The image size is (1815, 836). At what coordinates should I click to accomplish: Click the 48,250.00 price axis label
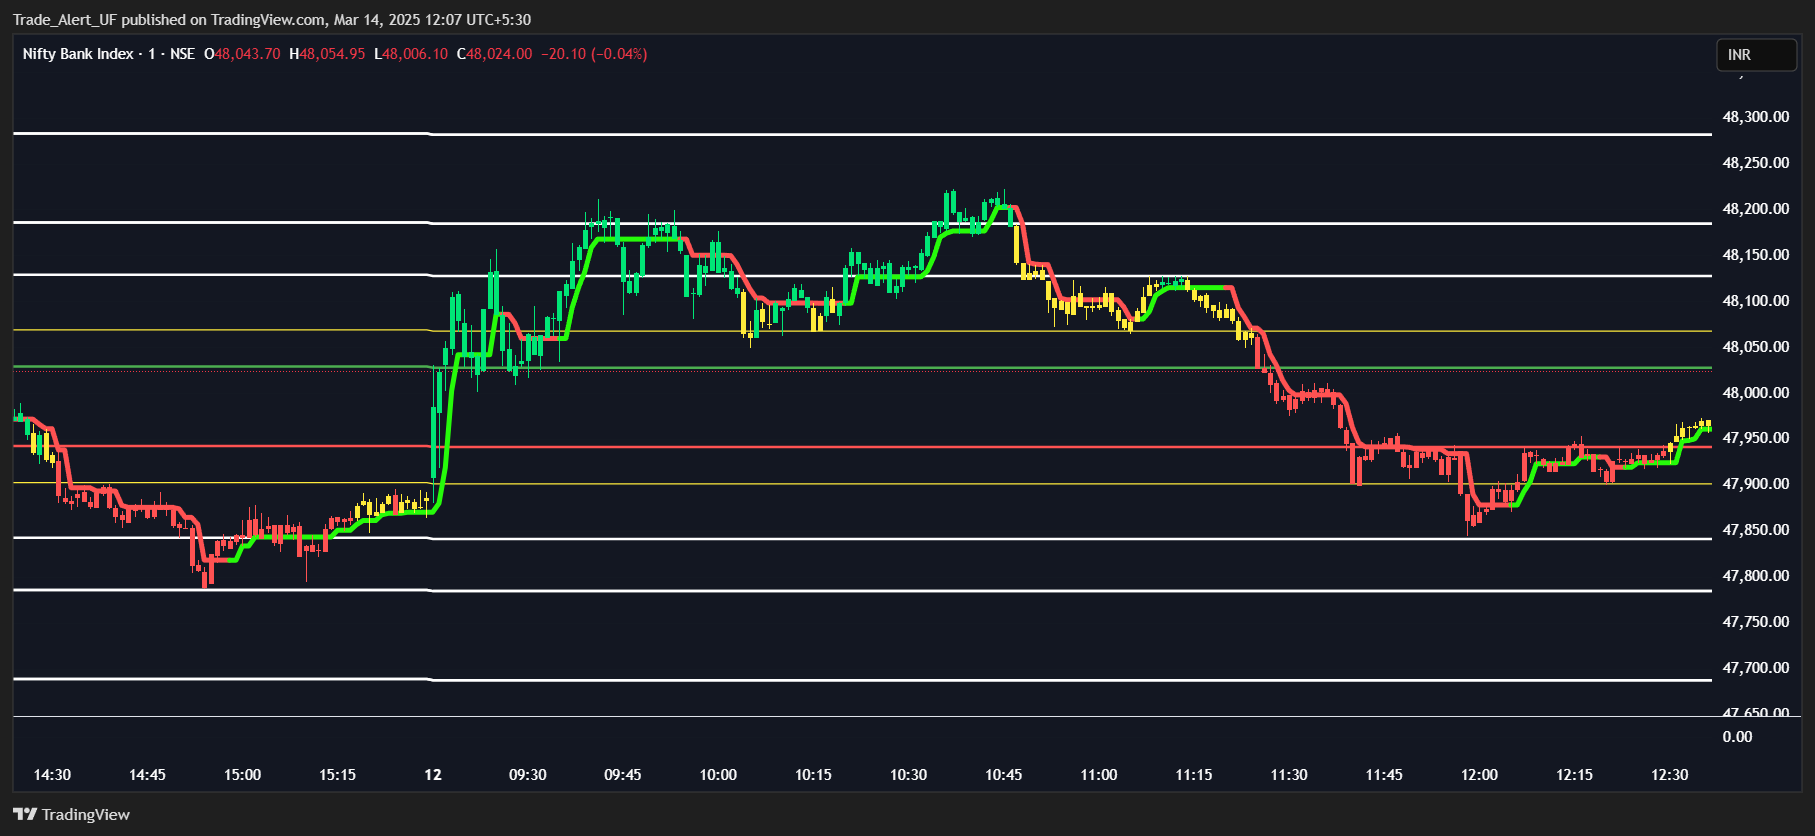[1755, 163]
